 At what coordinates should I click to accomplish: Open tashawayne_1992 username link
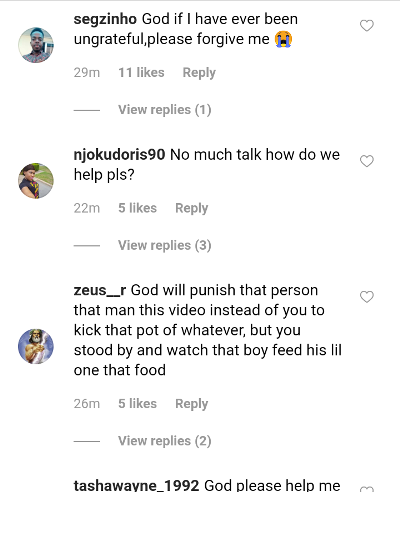[137, 485]
